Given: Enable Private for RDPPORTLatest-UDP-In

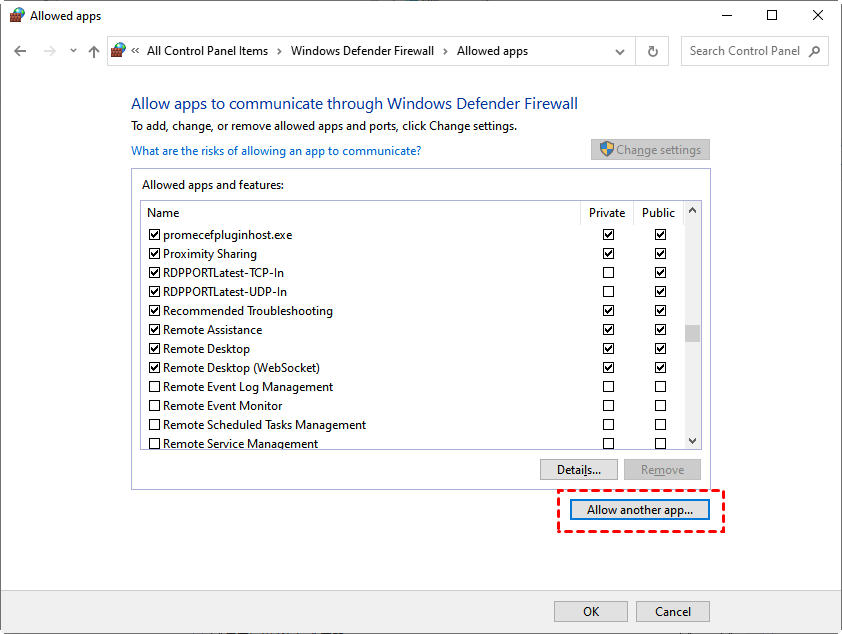Looking at the screenshot, I should [x=608, y=292].
